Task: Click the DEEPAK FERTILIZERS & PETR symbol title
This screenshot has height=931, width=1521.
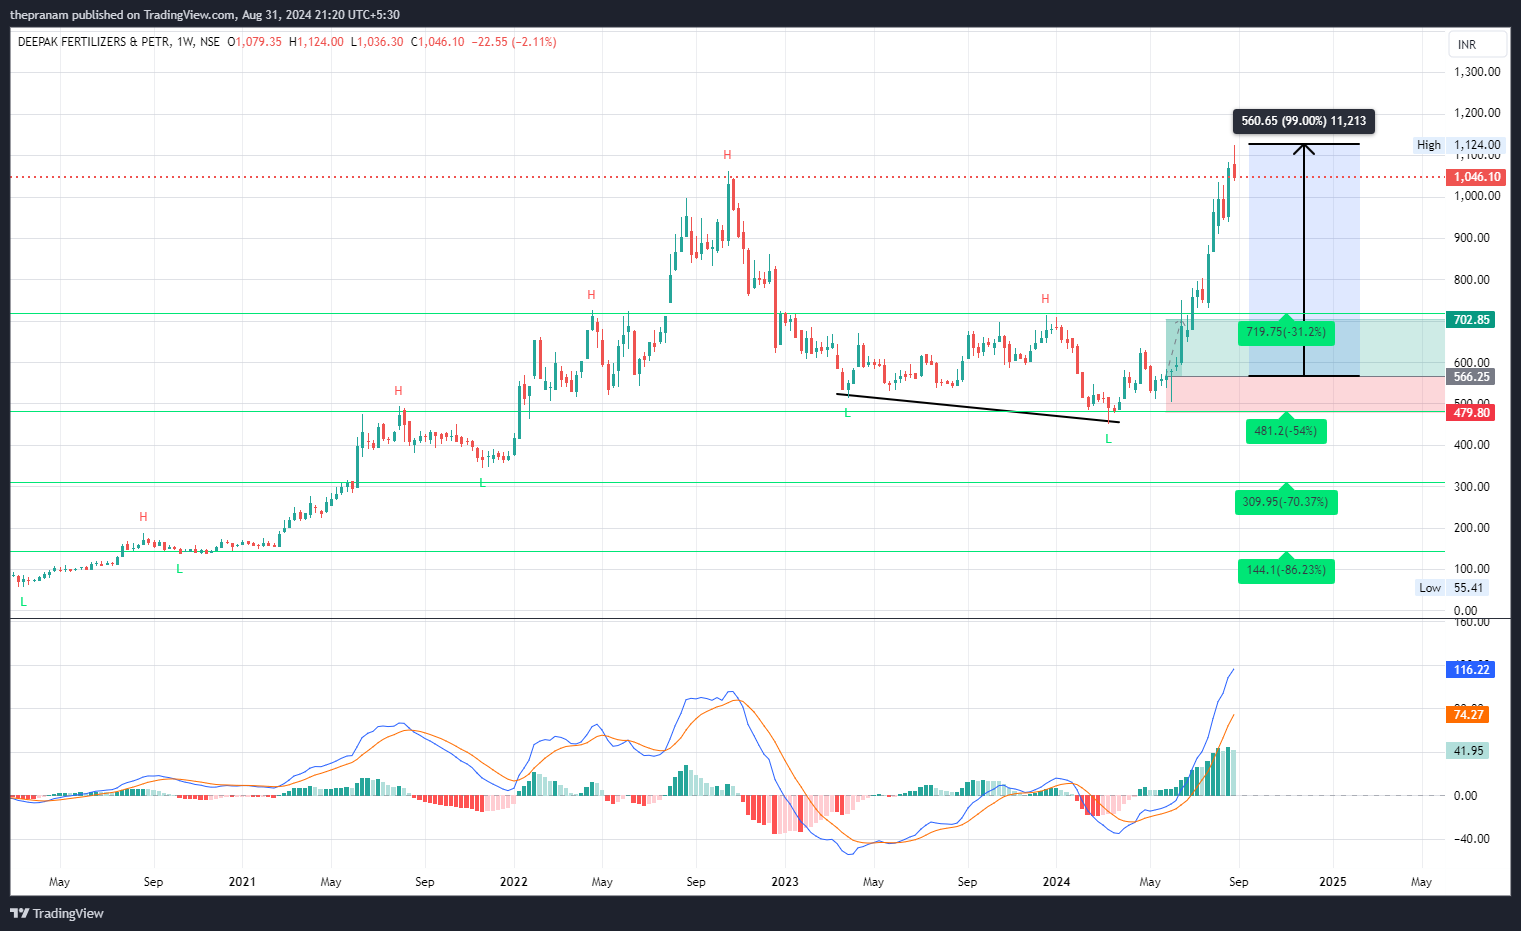Action: coord(94,42)
